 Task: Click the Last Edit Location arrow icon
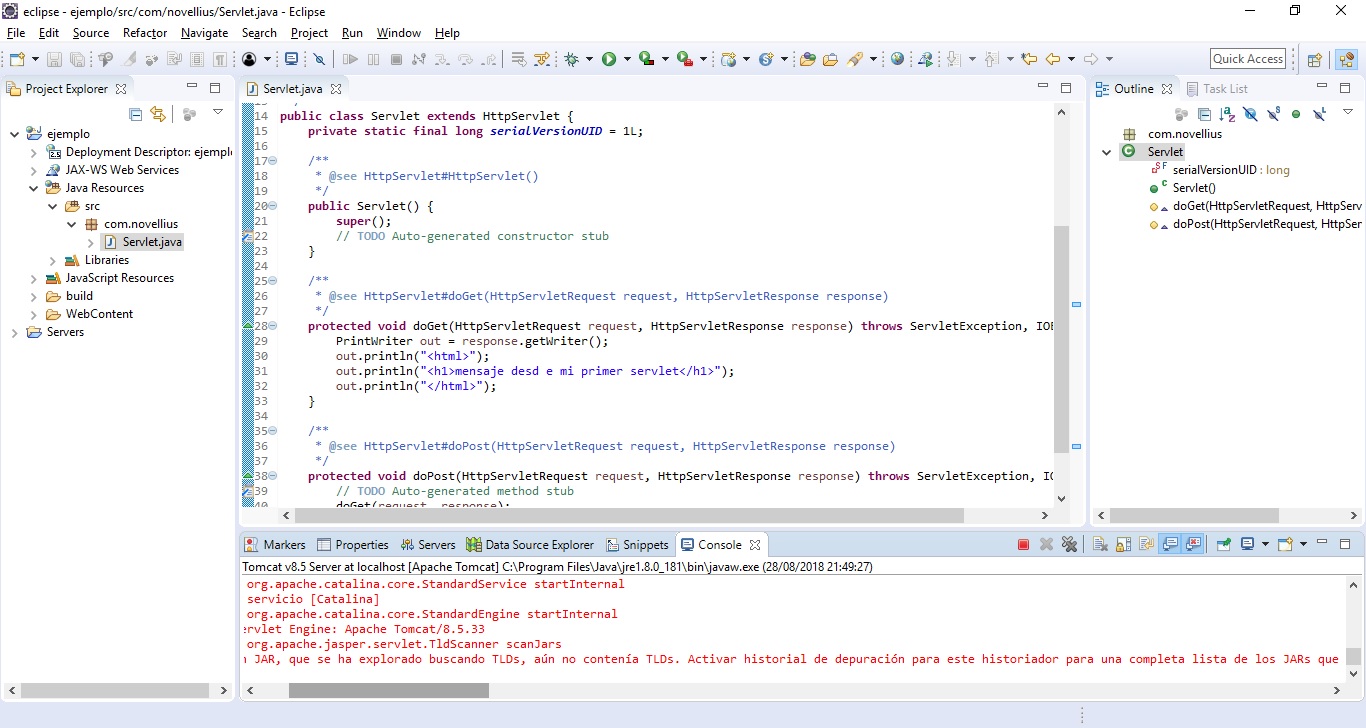tap(1028, 59)
